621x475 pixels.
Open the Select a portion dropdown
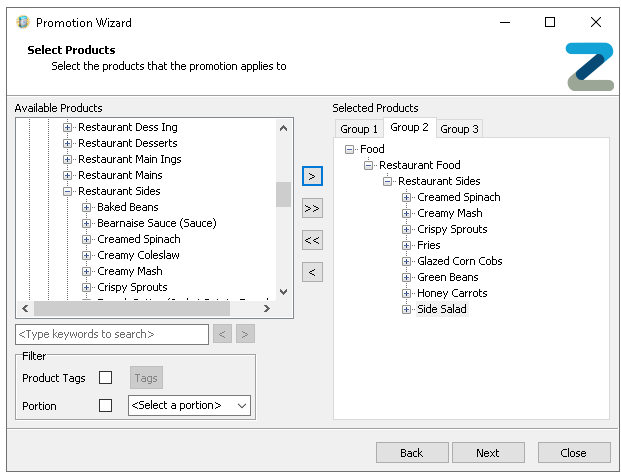(189, 406)
